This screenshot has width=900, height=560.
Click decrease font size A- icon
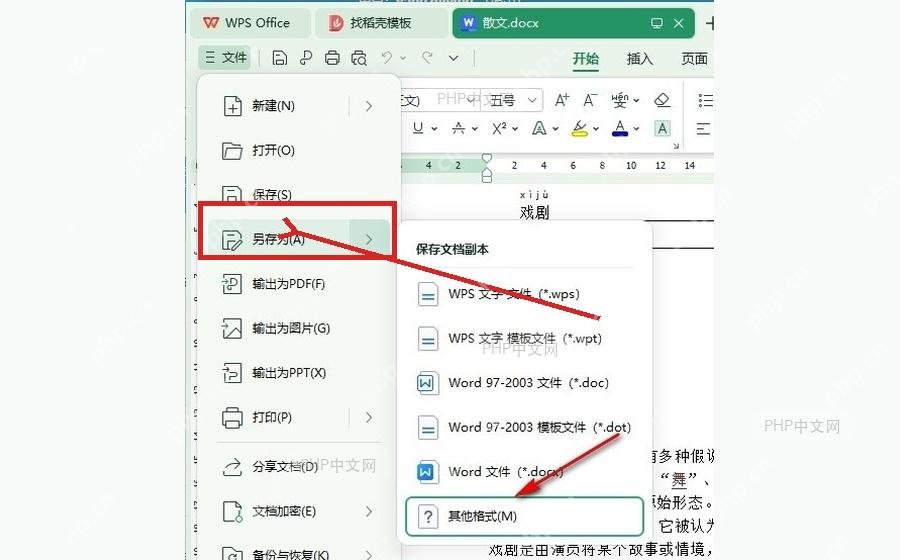[x=590, y=100]
